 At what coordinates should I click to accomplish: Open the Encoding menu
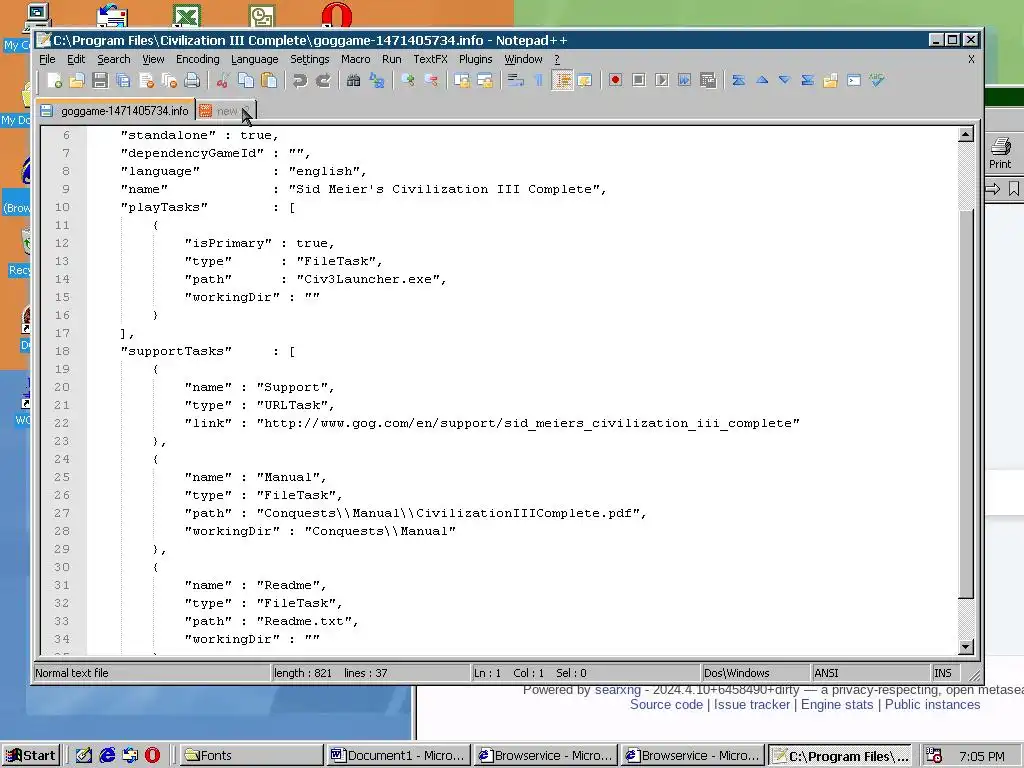[197, 59]
